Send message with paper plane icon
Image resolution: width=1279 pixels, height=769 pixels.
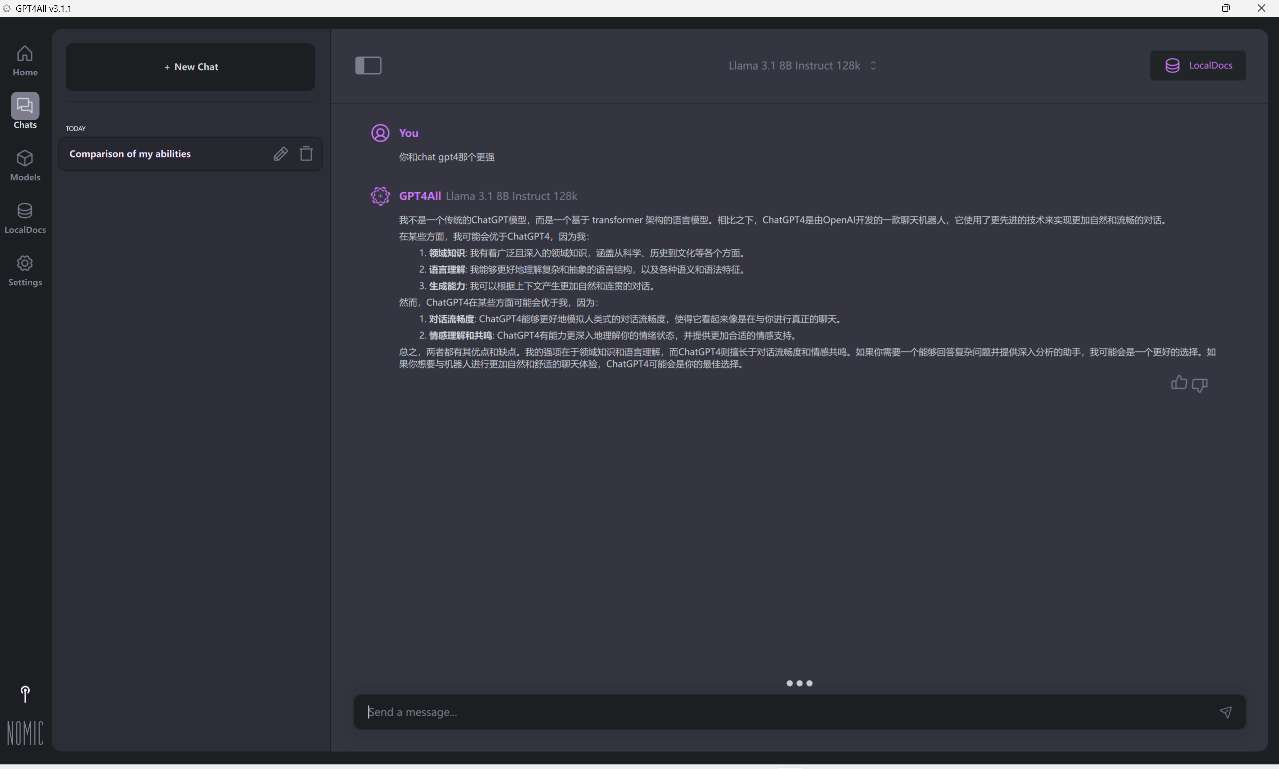pos(1225,712)
